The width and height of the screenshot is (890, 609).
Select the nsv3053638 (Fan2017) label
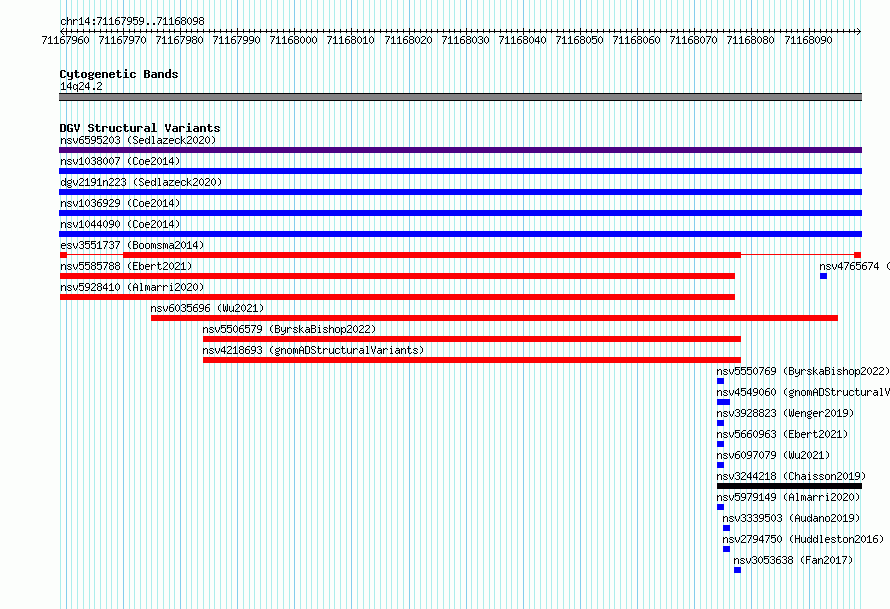click(793, 560)
